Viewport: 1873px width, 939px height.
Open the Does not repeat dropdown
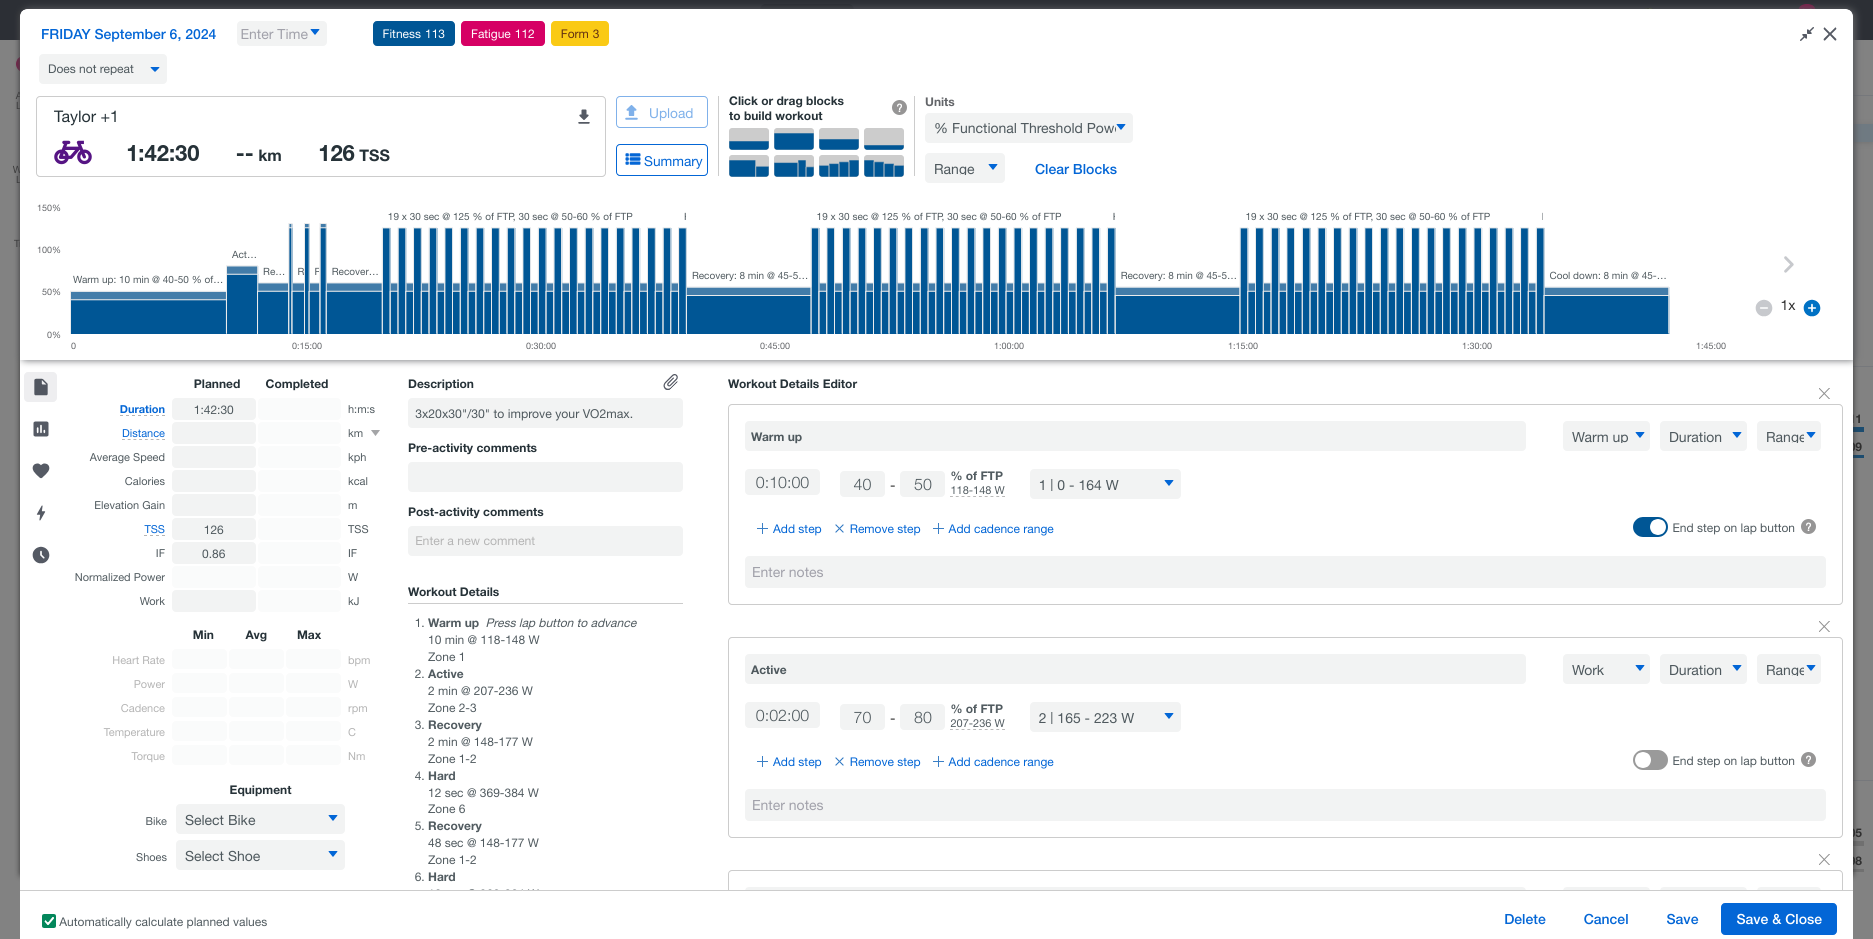[103, 69]
